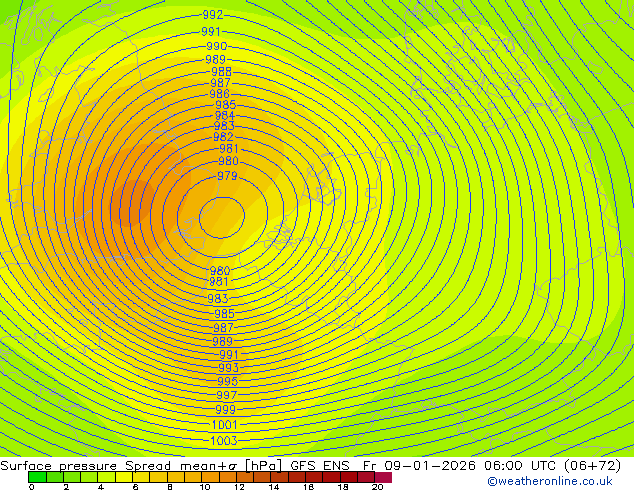Click the 992 isobar label
This screenshot has width=634, height=490.
[213, 15]
